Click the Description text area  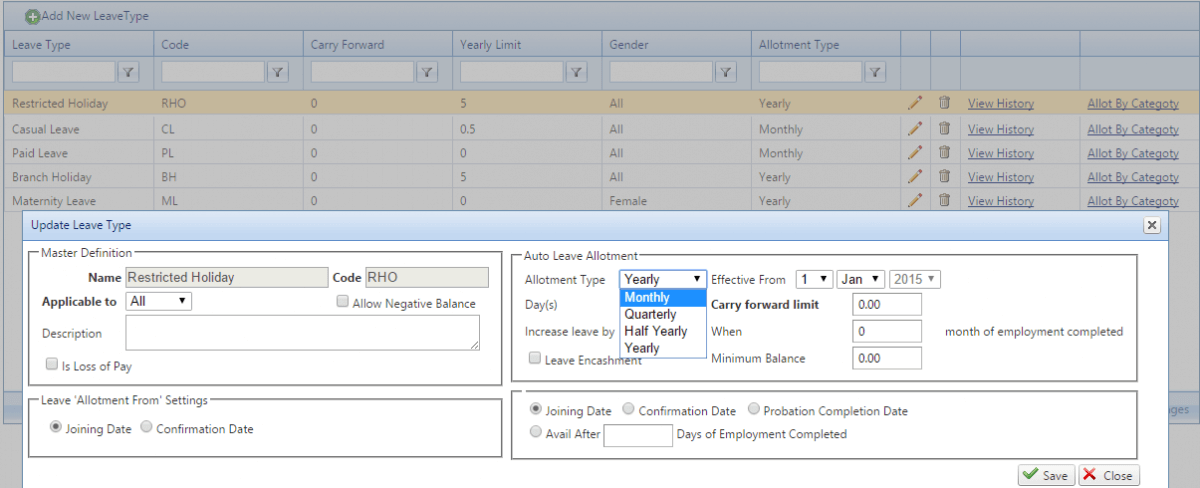[x=302, y=333]
